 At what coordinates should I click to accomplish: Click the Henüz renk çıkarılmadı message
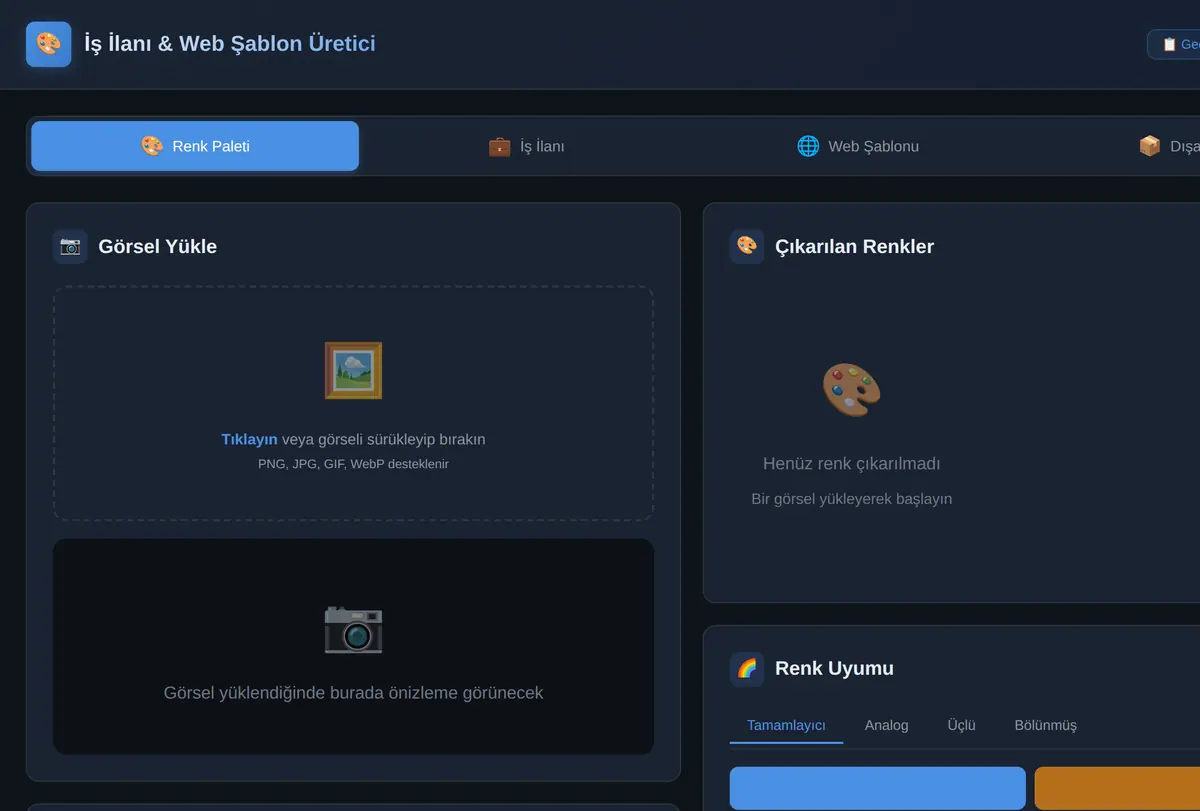tap(852, 464)
